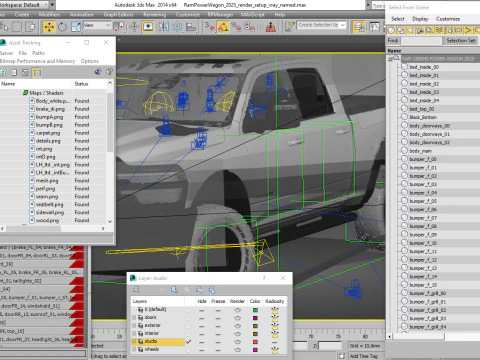Open the MAXScript menu
480x360 pixels.
[253, 15]
